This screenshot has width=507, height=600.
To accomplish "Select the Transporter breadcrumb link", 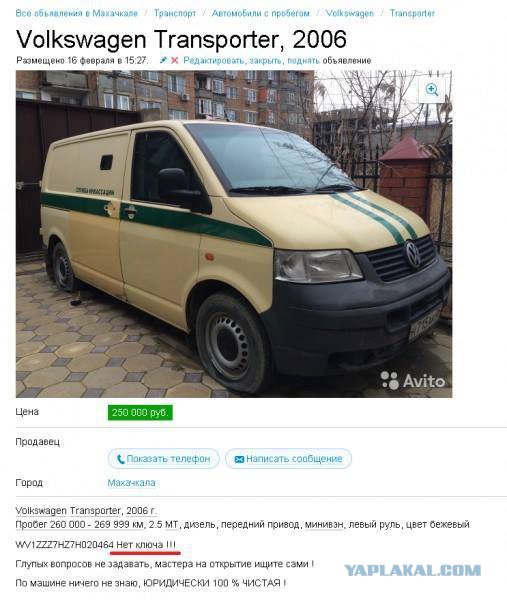I will pos(412,13).
